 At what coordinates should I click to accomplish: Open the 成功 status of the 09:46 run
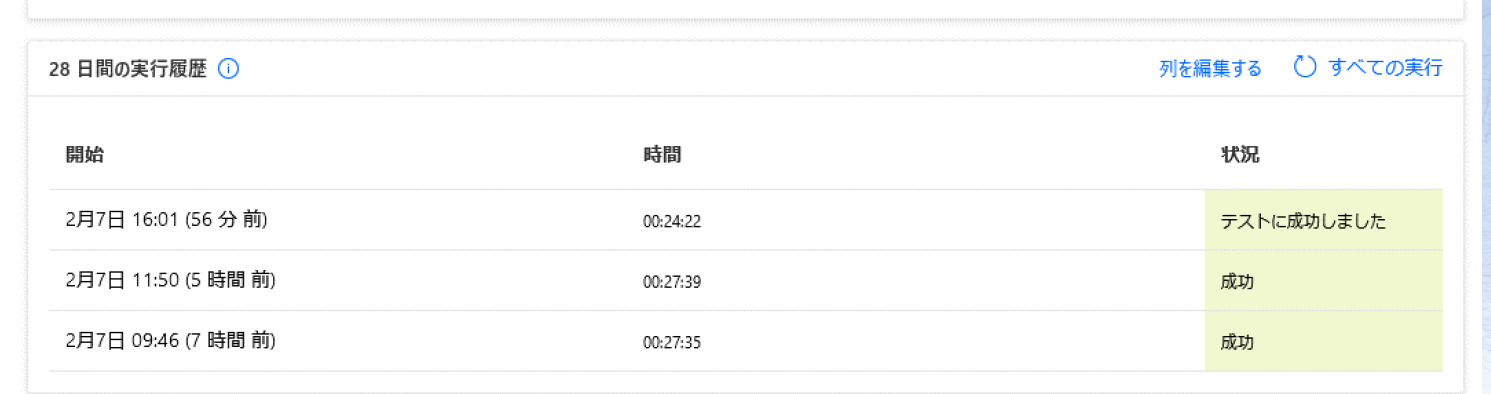[x=1324, y=341]
